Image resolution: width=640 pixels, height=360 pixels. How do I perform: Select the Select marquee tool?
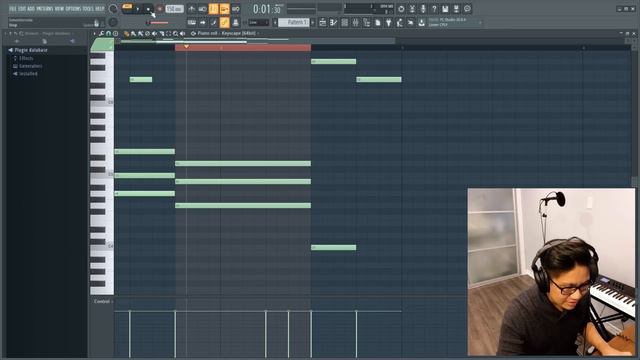pyautogui.click(x=168, y=33)
